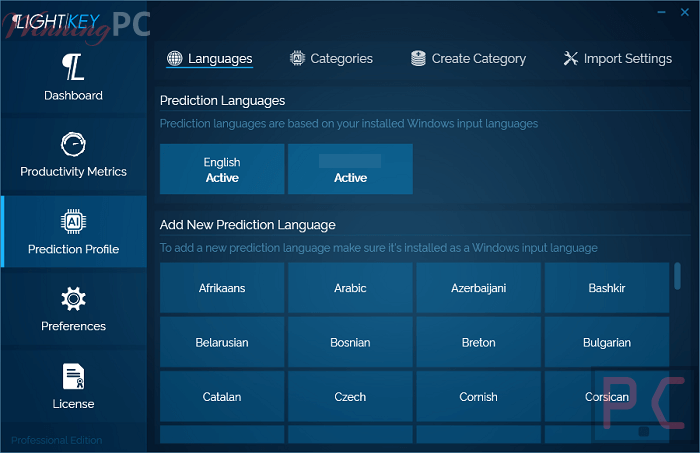Click the 'To add a new prediction language' hint

coord(379,248)
